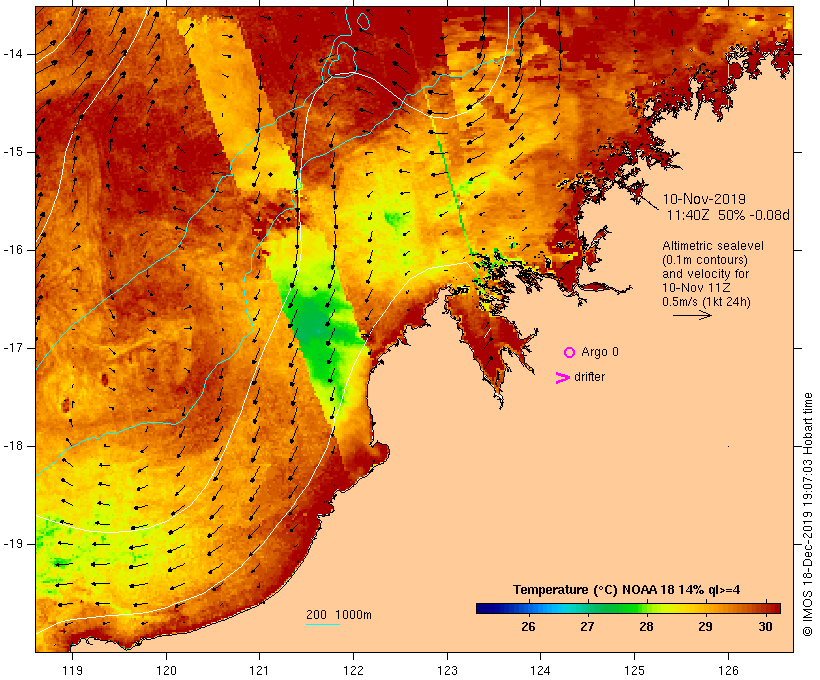Click the '124' longitude axis label
This screenshot has height=680, width=820.
[x=541, y=670]
